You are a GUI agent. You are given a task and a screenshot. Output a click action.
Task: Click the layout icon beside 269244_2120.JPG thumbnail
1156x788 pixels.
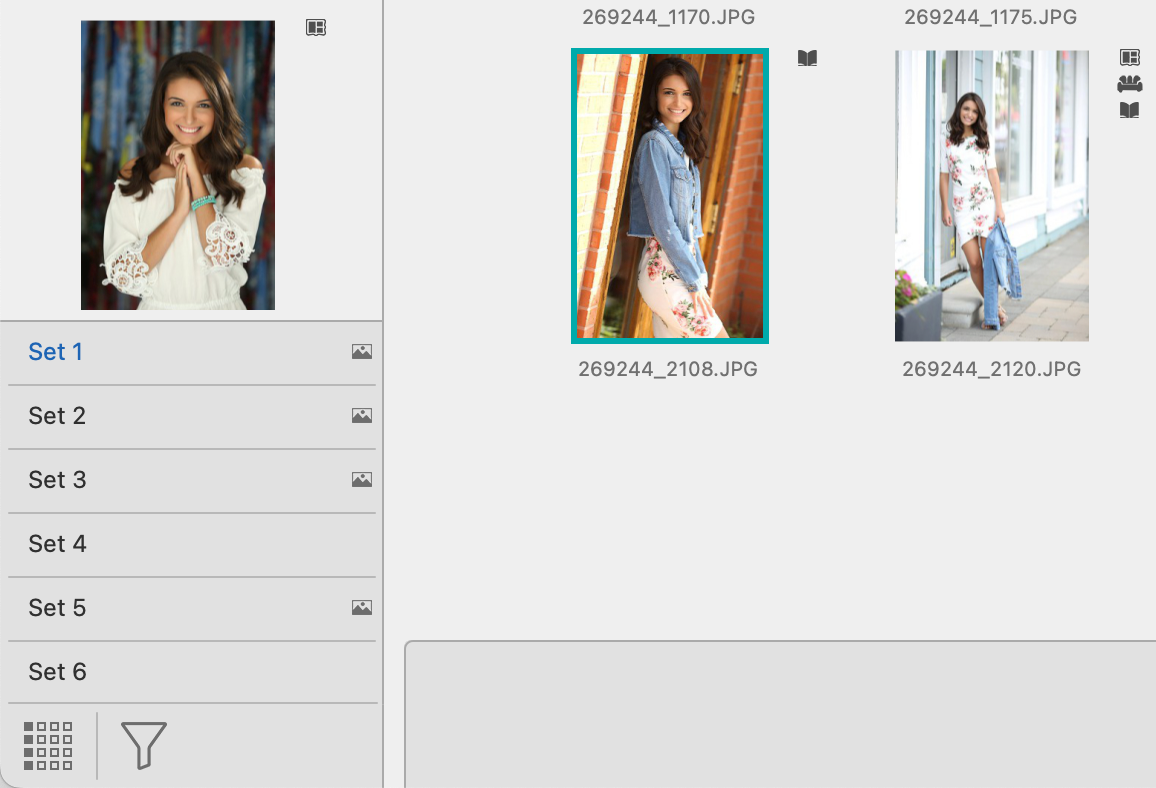coord(1129,58)
